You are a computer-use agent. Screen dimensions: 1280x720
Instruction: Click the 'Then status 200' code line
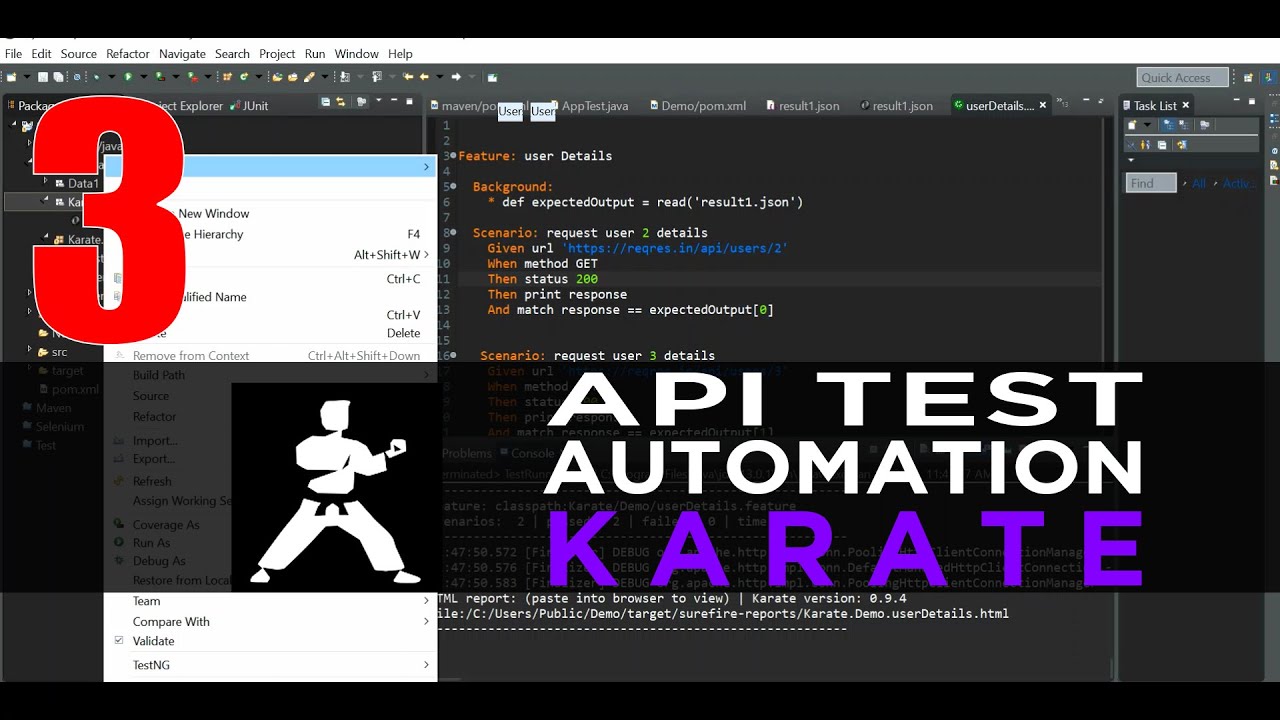point(542,279)
